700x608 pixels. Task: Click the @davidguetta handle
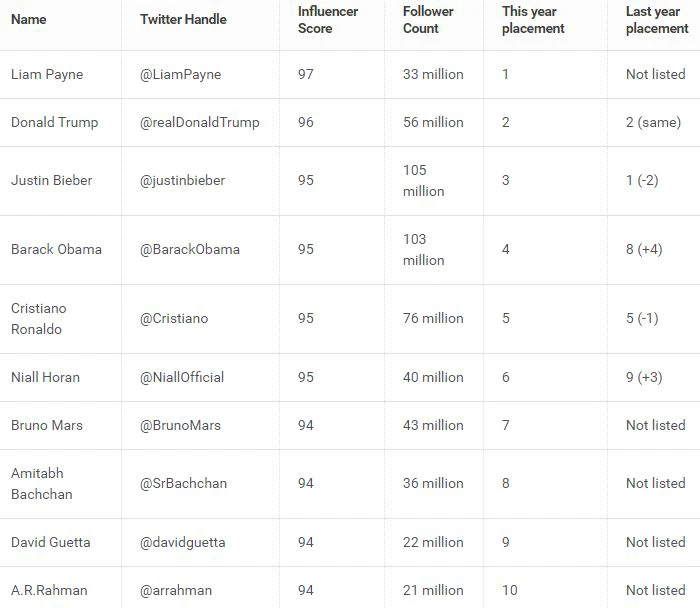[183, 542]
